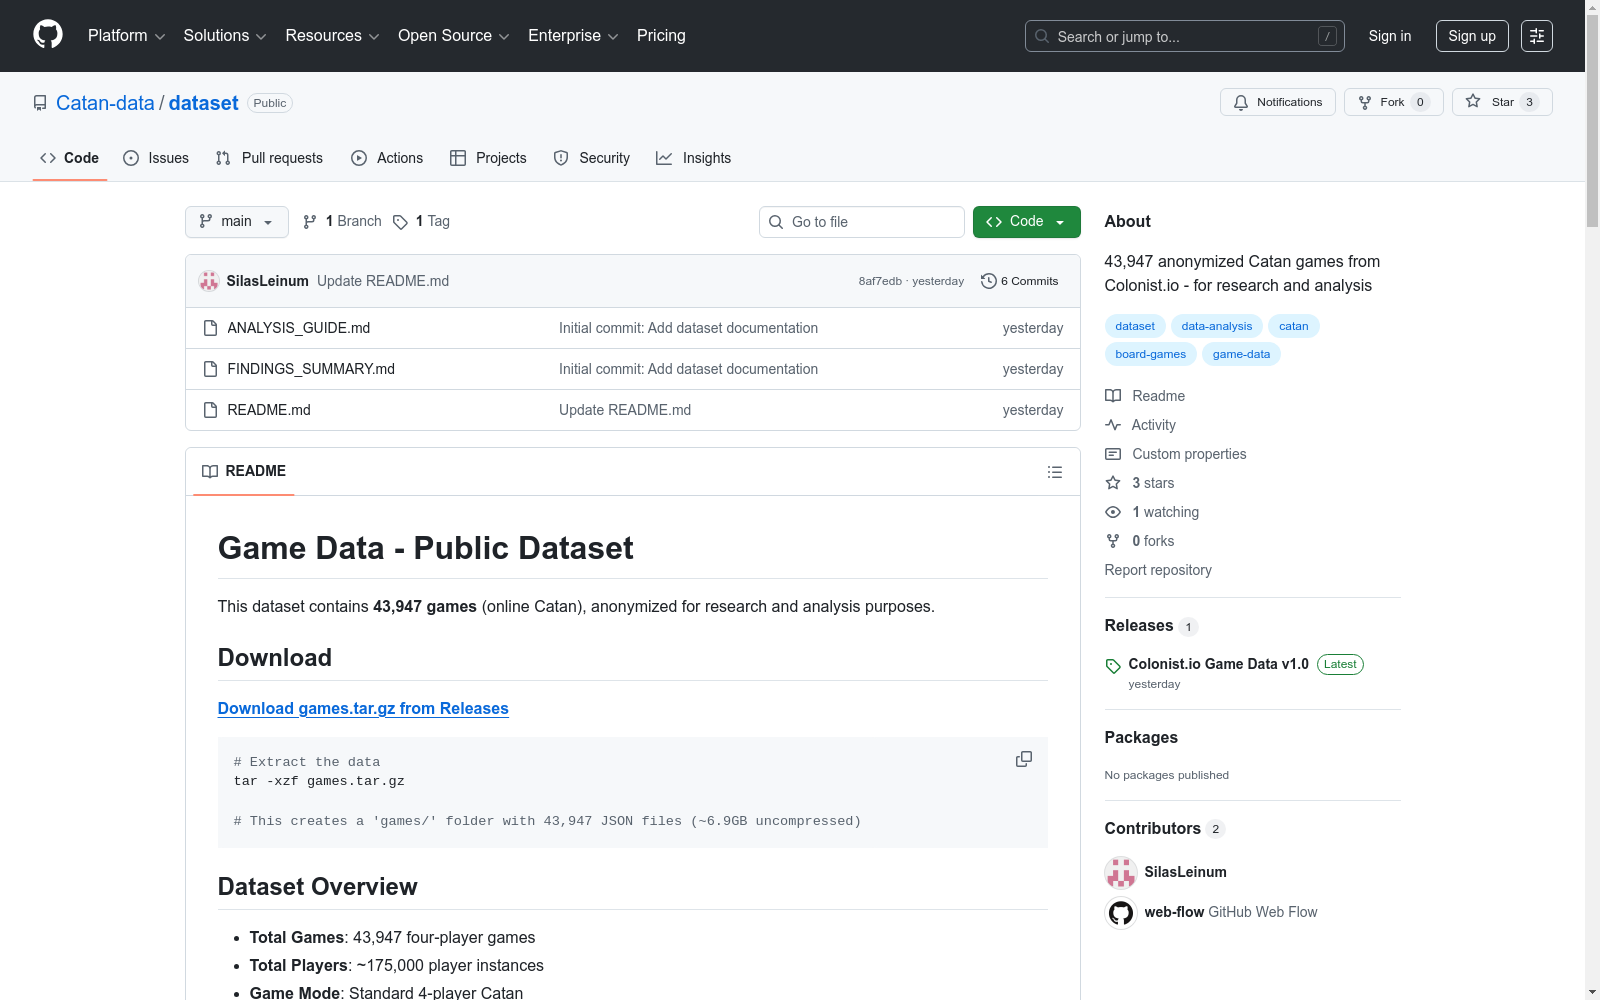The height and width of the screenshot is (1000, 1600).
Task: Copy the tar extract code snippet
Action: [x=1024, y=759]
